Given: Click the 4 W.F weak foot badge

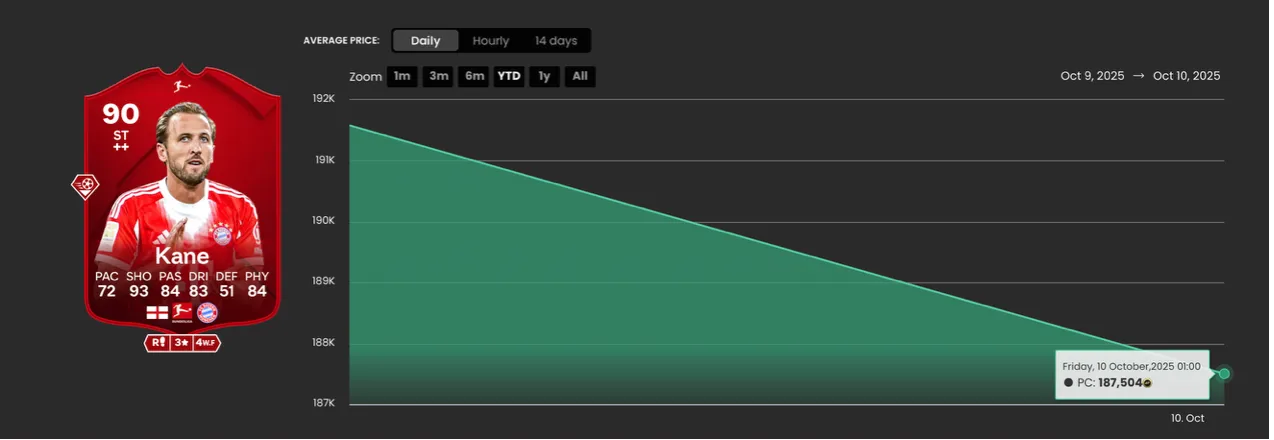Looking at the screenshot, I should (x=207, y=343).
